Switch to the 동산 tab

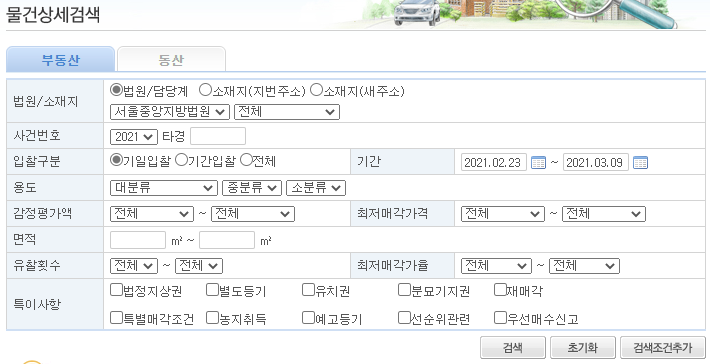pos(171,60)
